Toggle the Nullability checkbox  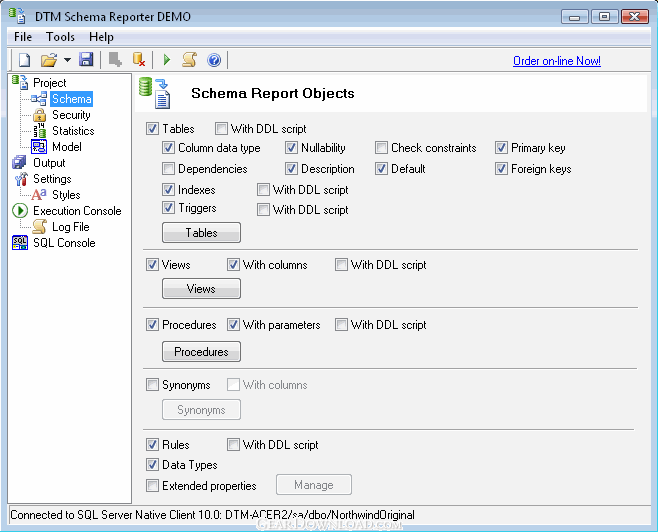click(291, 148)
